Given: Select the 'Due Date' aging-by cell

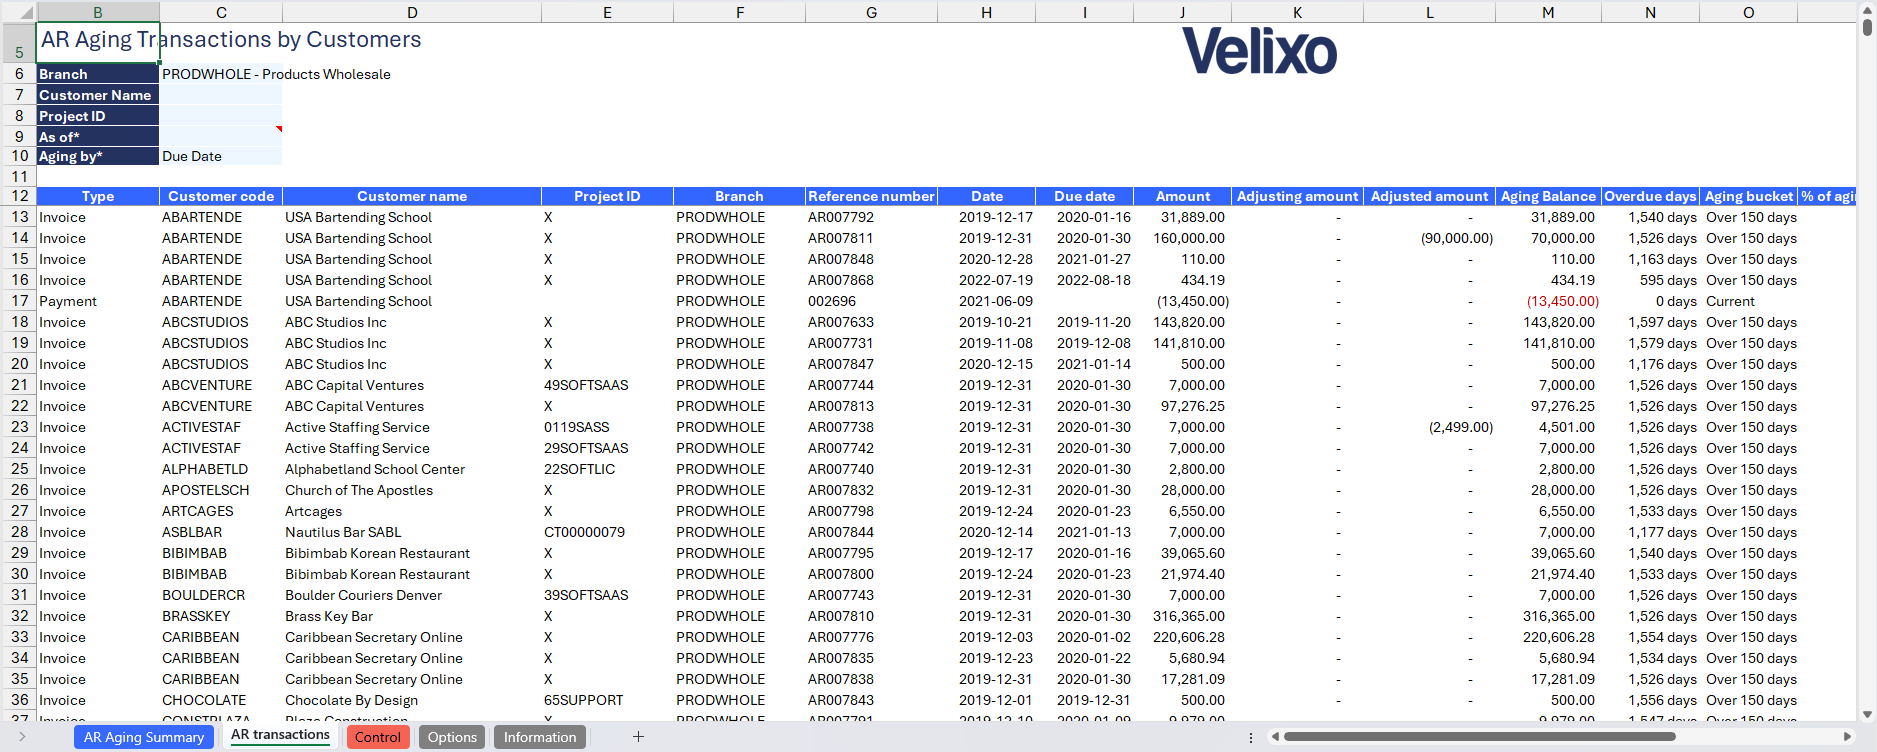Looking at the screenshot, I should coord(221,156).
